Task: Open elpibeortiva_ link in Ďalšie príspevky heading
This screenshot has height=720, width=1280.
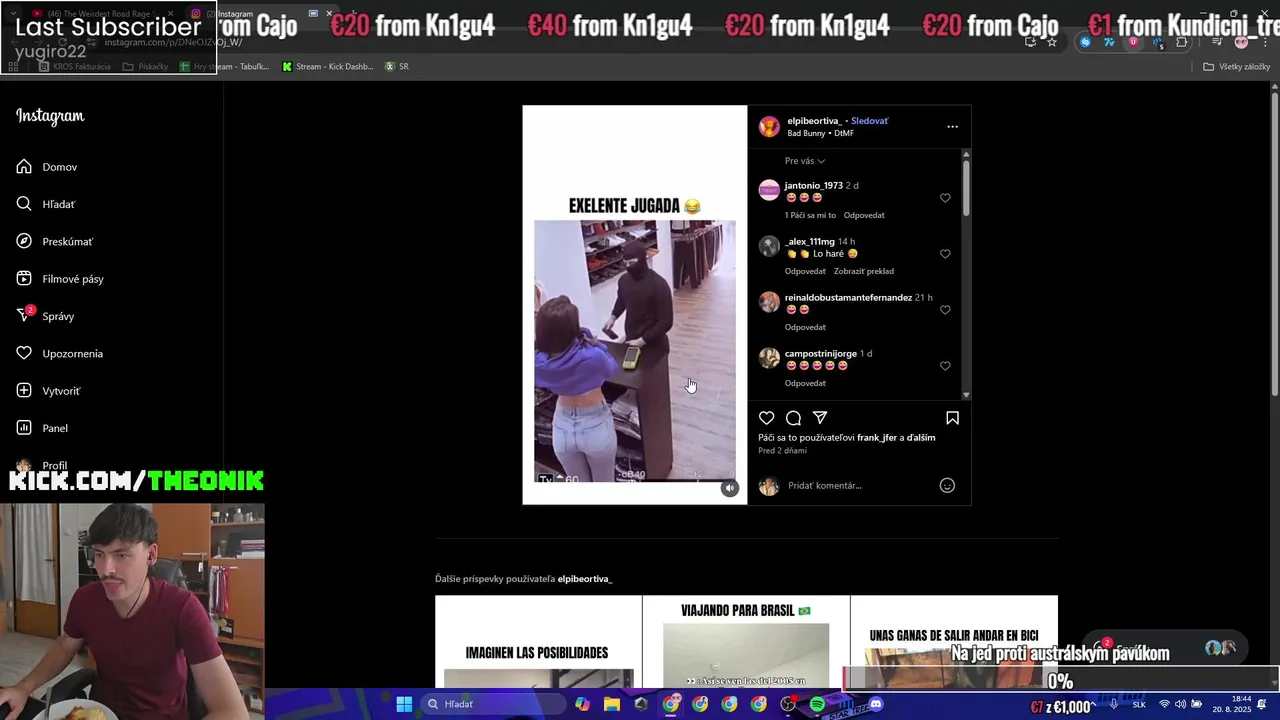Action: pyautogui.click(x=585, y=579)
